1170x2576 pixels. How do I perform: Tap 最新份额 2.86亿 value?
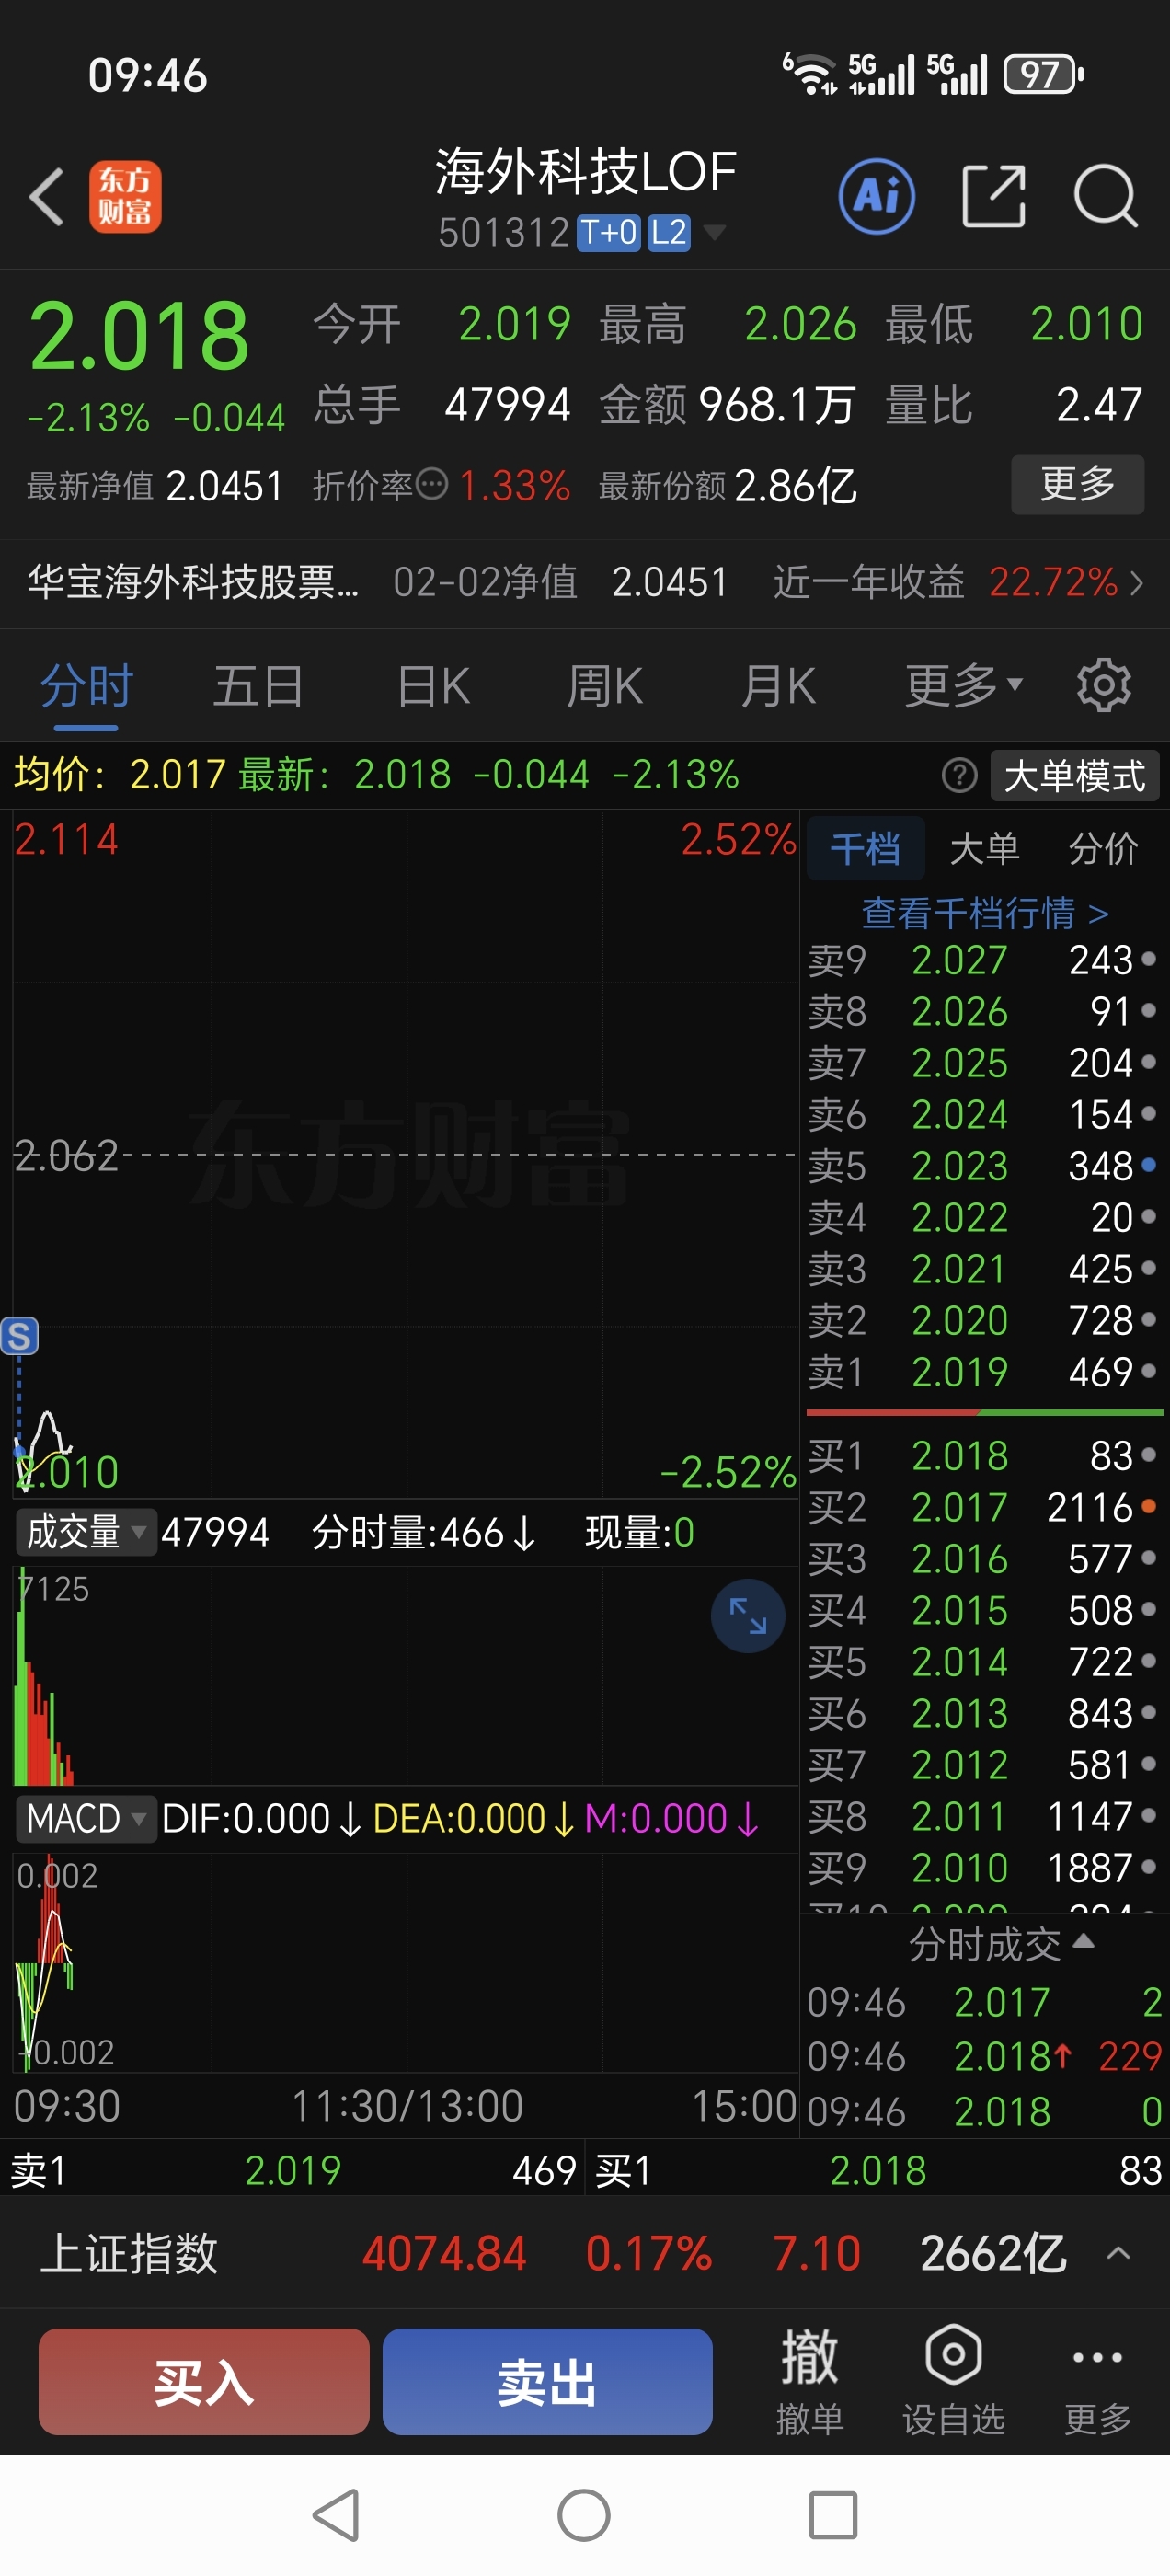click(796, 486)
